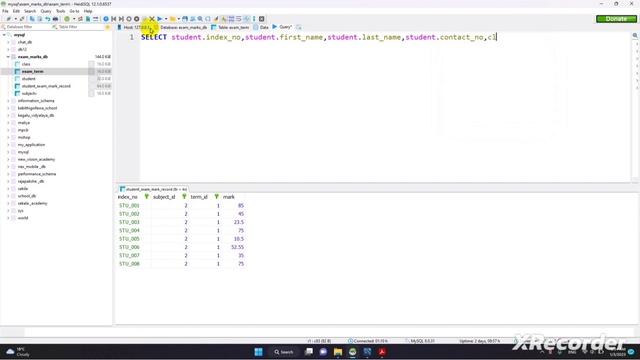Image resolution: width=640 pixels, height=360 pixels.
Task: Open the blue Help toolbar icon
Action: pyautogui.click(x=106, y=19)
